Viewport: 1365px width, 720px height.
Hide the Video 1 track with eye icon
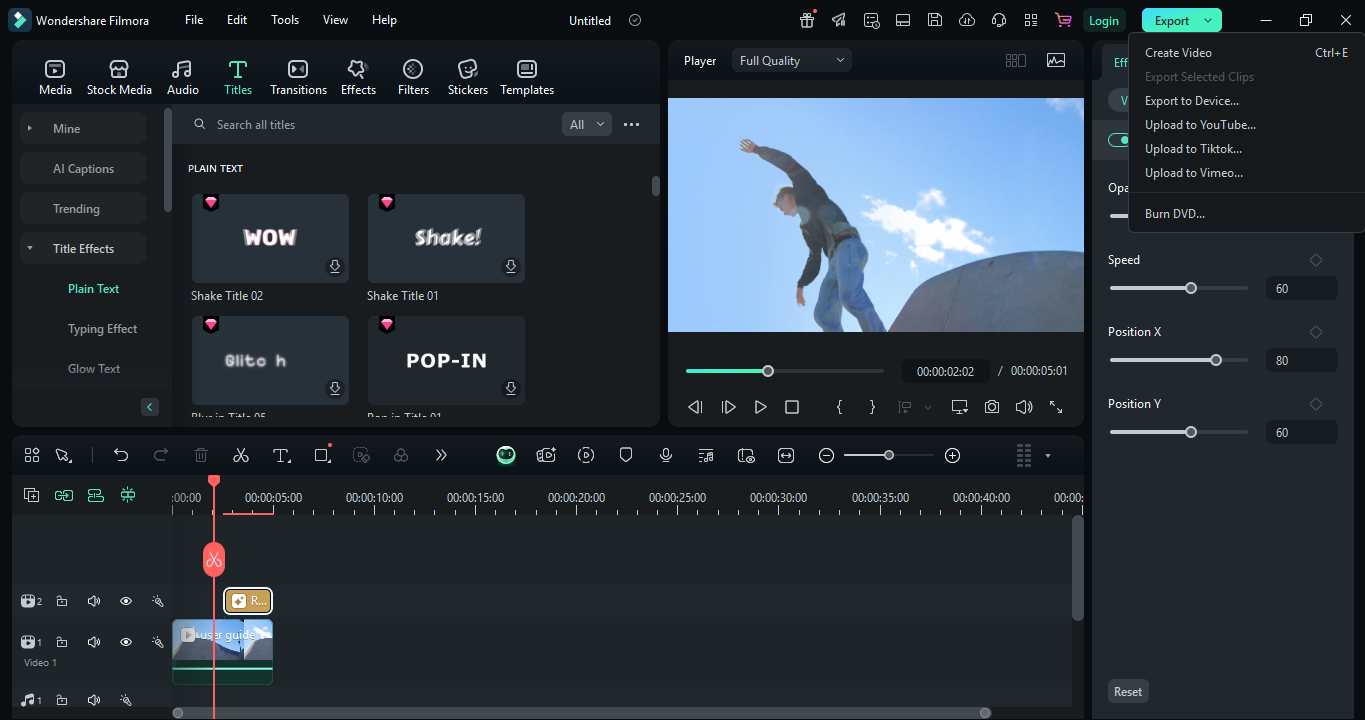pyautogui.click(x=126, y=642)
